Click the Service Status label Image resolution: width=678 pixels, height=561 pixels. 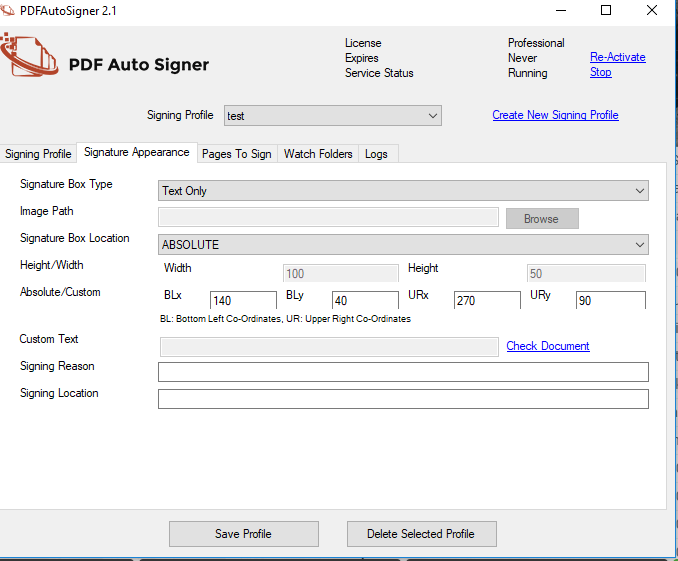point(379,73)
